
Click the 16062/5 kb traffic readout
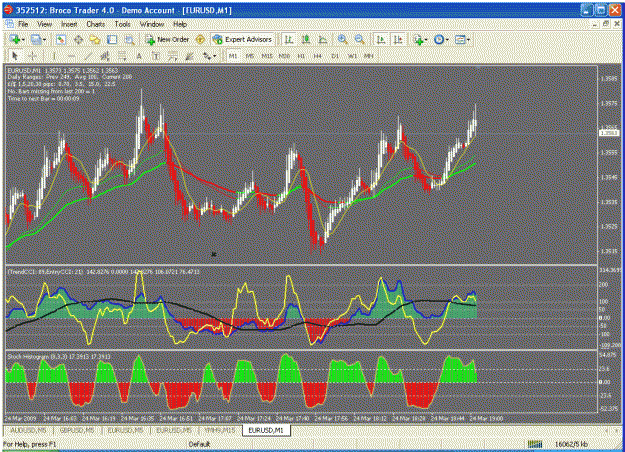pyautogui.click(x=571, y=444)
